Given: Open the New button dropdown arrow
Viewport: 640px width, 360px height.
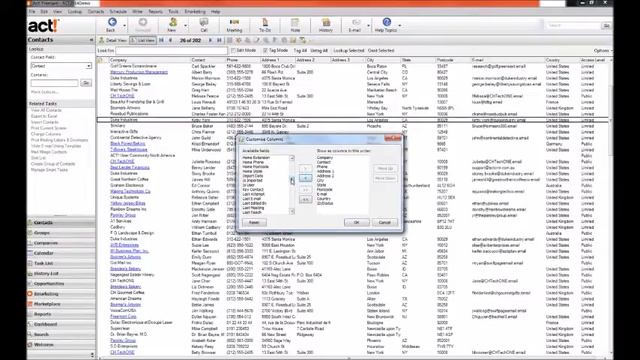Looking at the screenshot, I should coord(185,26).
